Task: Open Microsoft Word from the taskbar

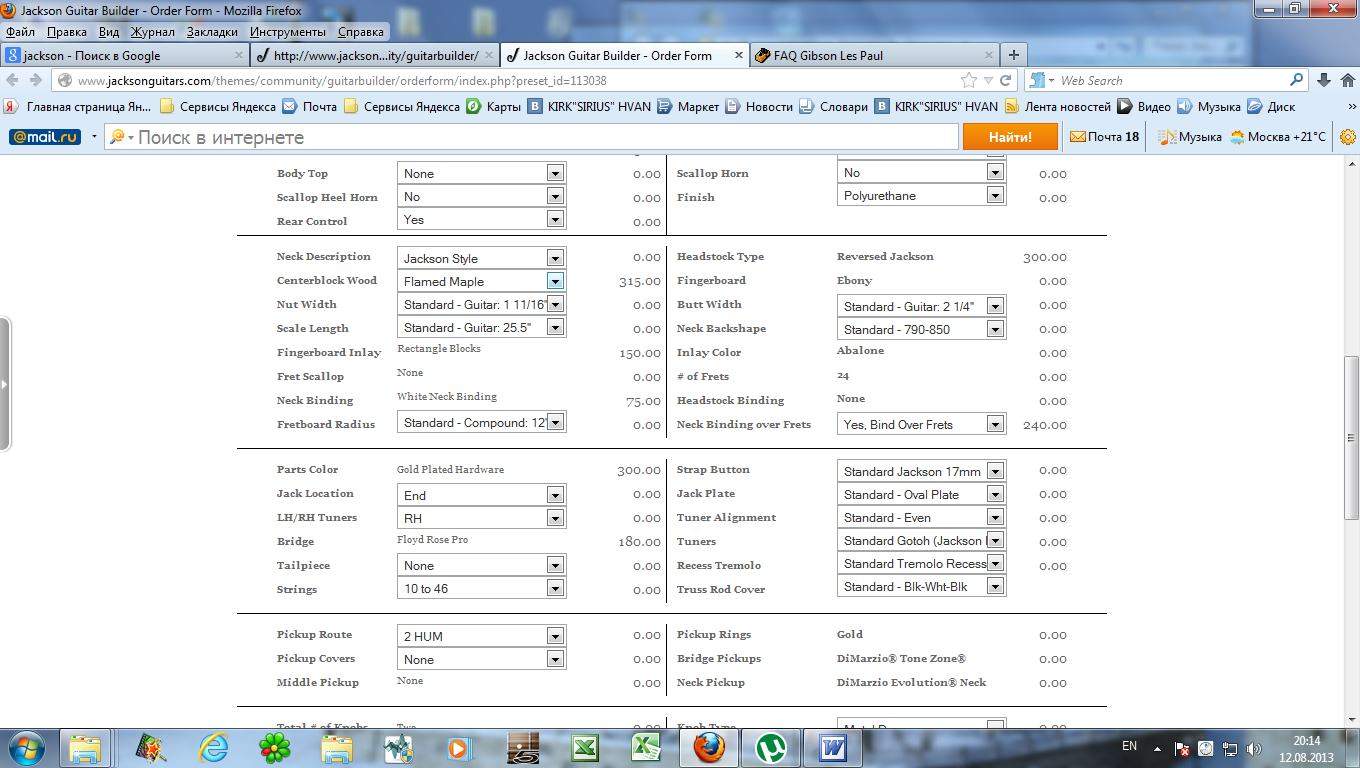Action: [x=833, y=747]
